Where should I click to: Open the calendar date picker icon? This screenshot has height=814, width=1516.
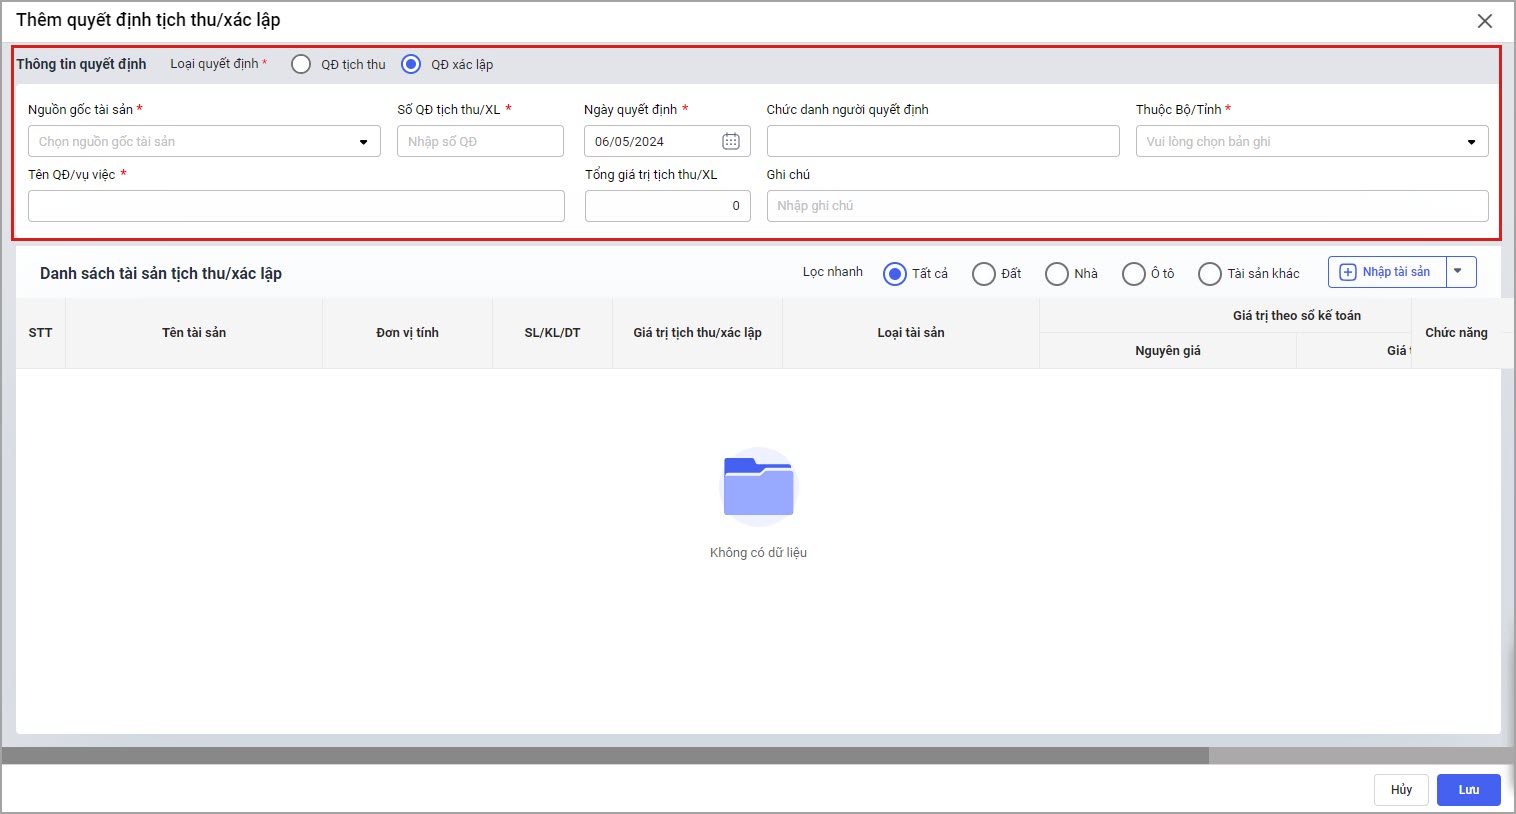(x=731, y=142)
